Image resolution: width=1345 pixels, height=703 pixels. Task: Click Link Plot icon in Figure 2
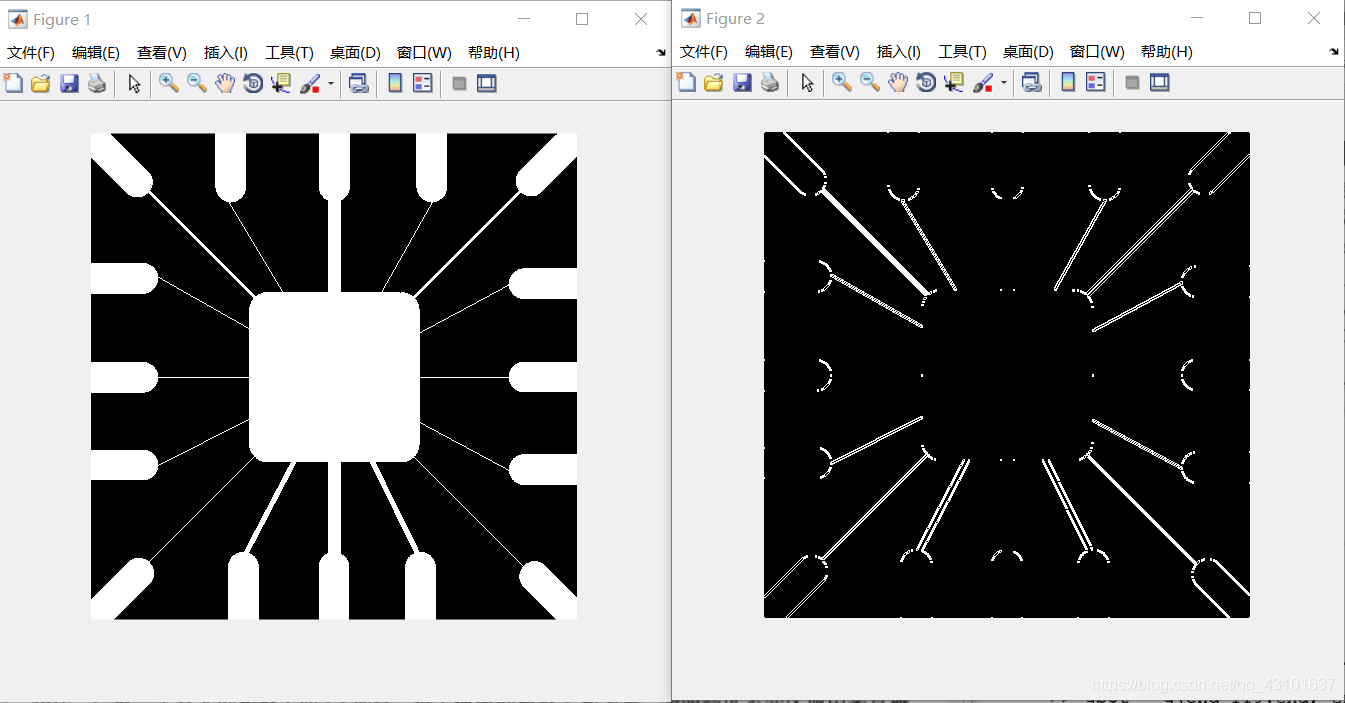pyautogui.click(x=1031, y=83)
